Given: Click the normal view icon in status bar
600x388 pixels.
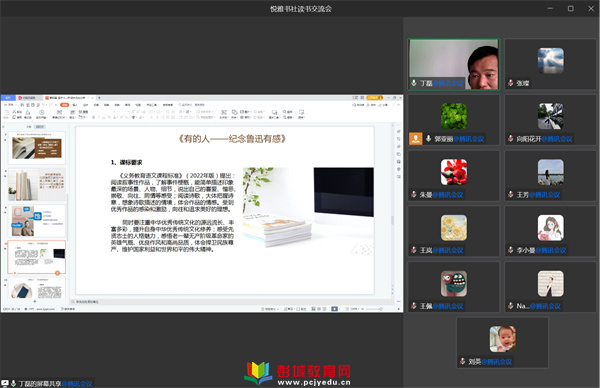Looking at the screenshot, I should point(313,309).
